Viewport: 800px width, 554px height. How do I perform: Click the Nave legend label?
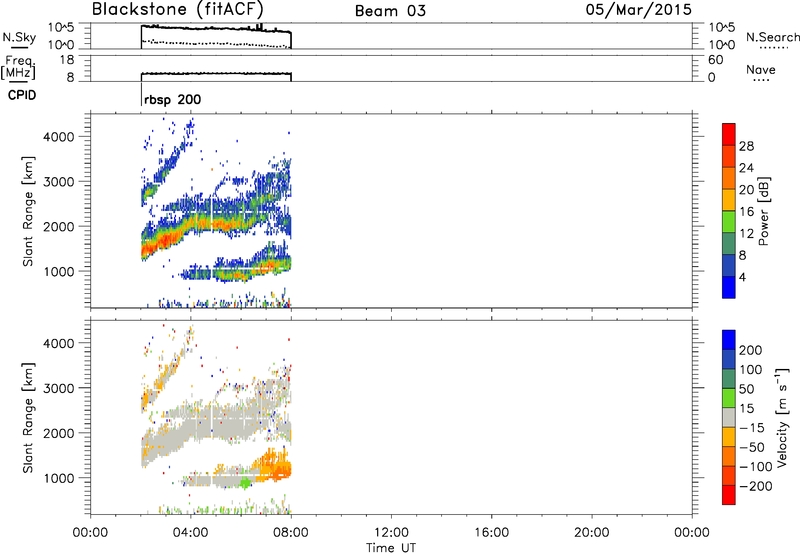tap(761, 69)
